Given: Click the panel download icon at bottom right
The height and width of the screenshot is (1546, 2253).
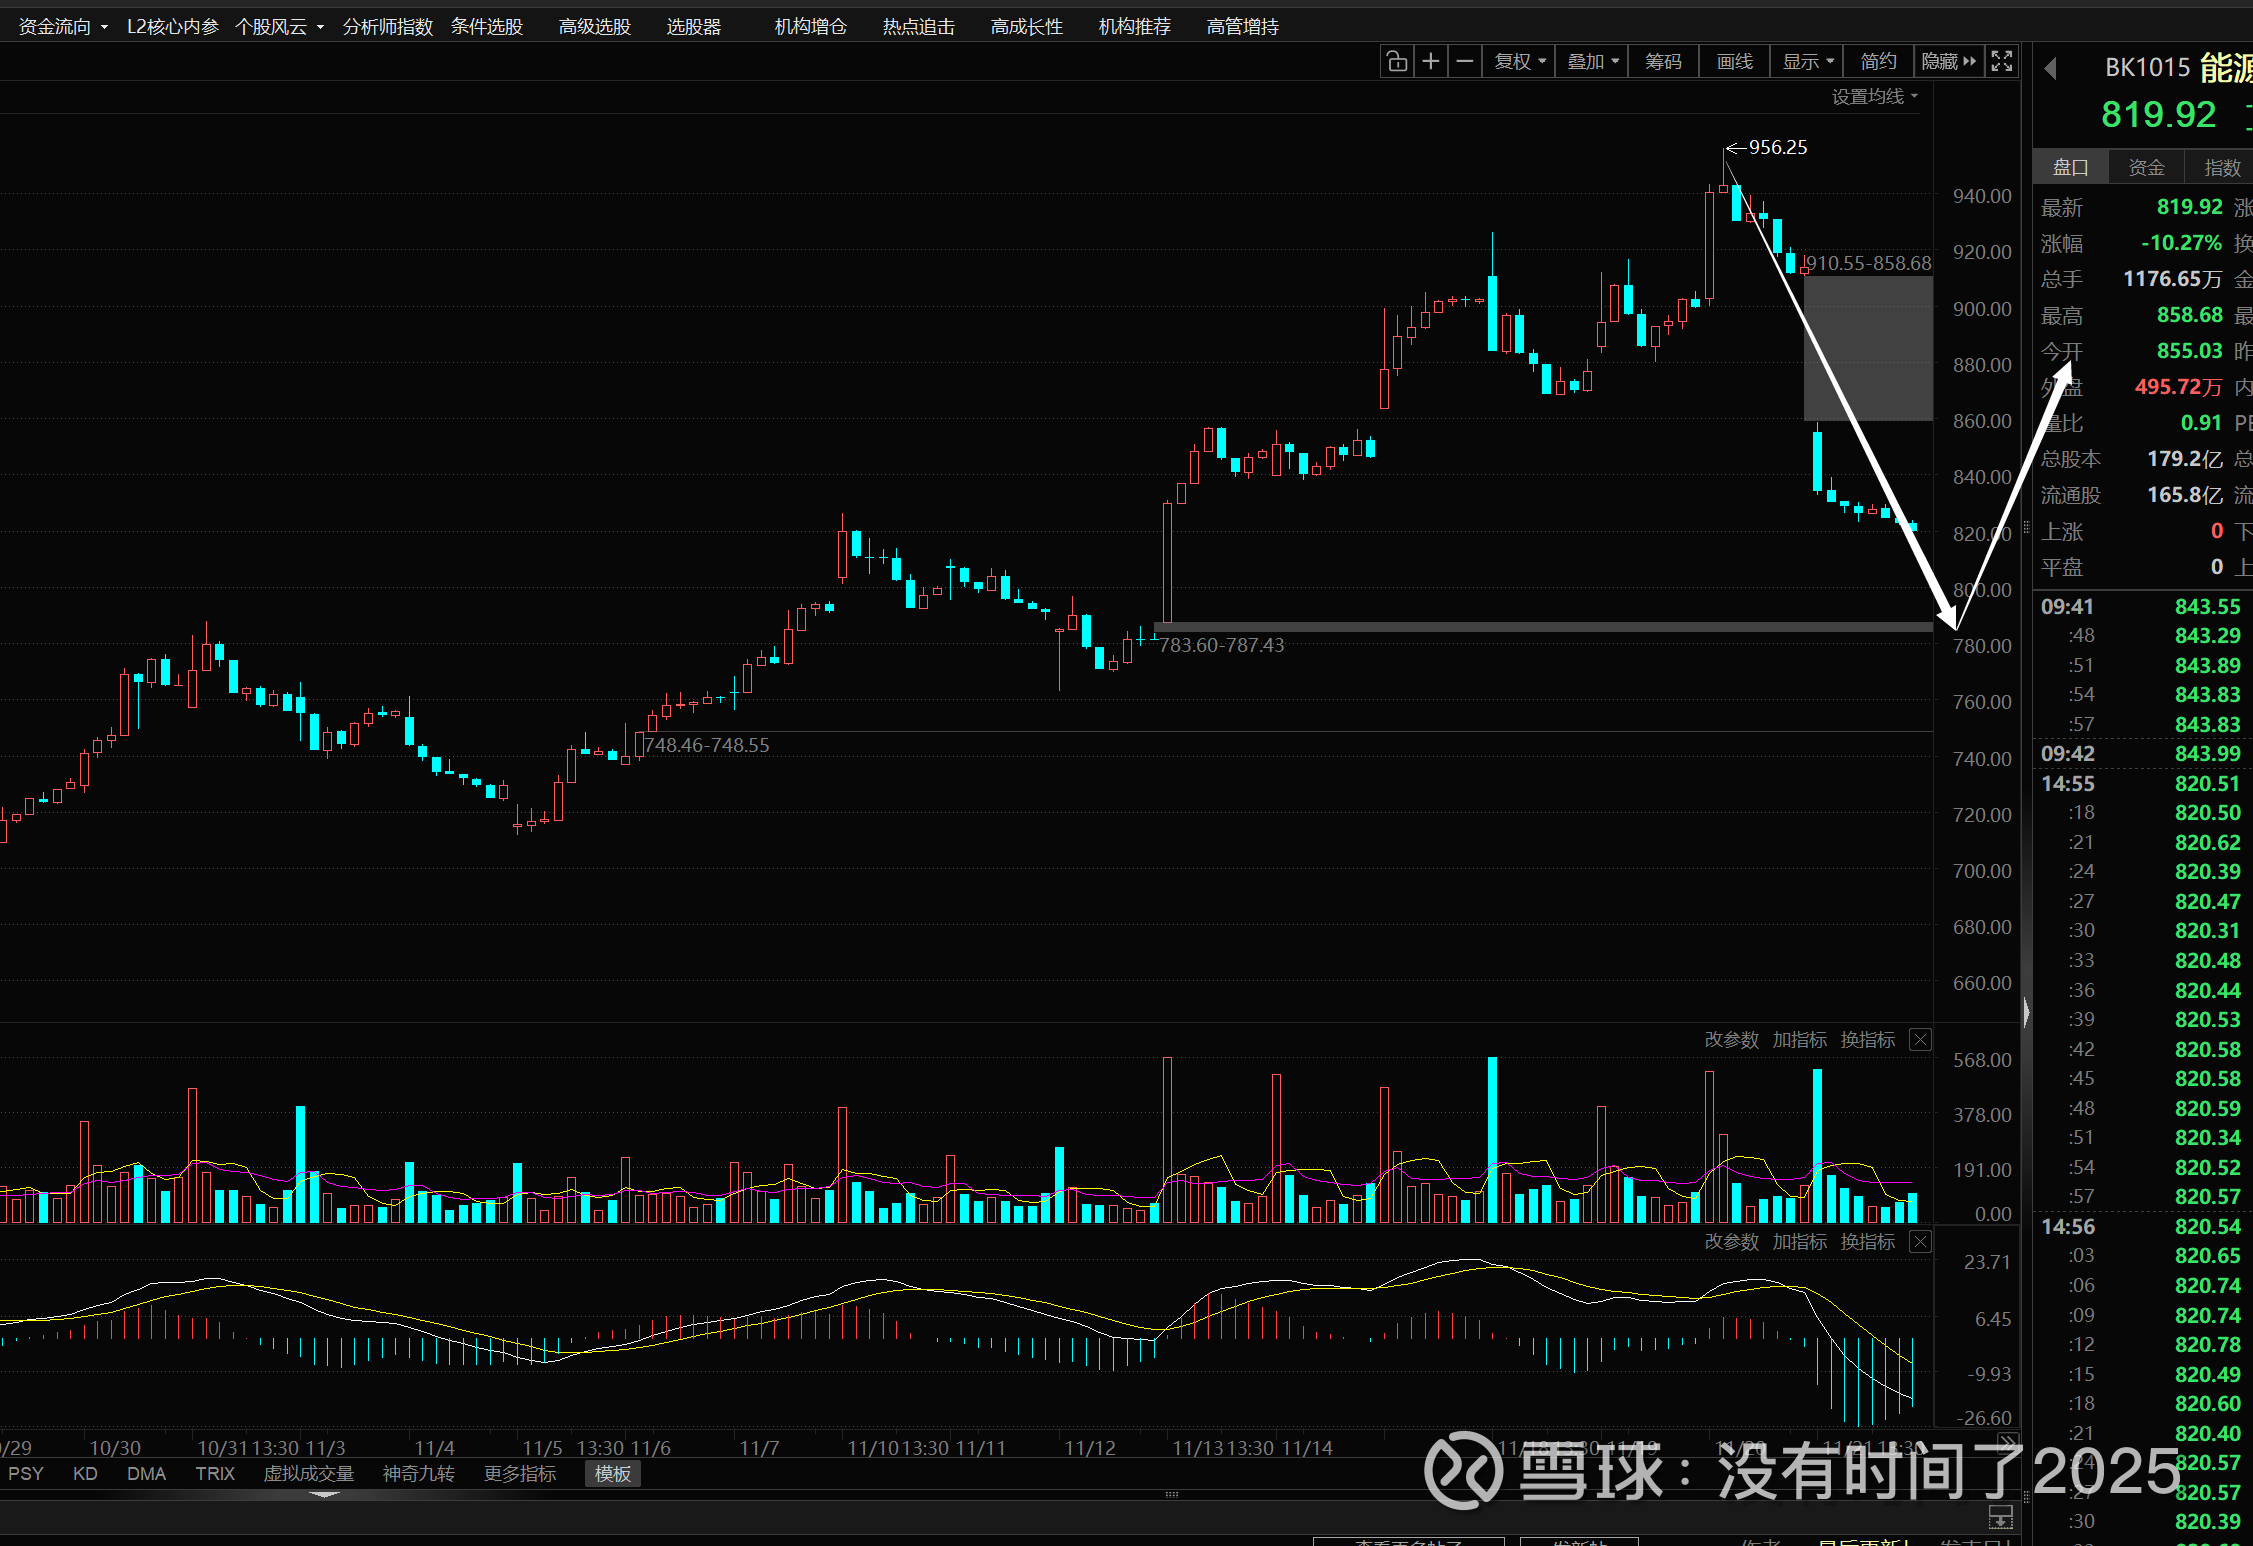Looking at the screenshot, I should [2000, 1517].
